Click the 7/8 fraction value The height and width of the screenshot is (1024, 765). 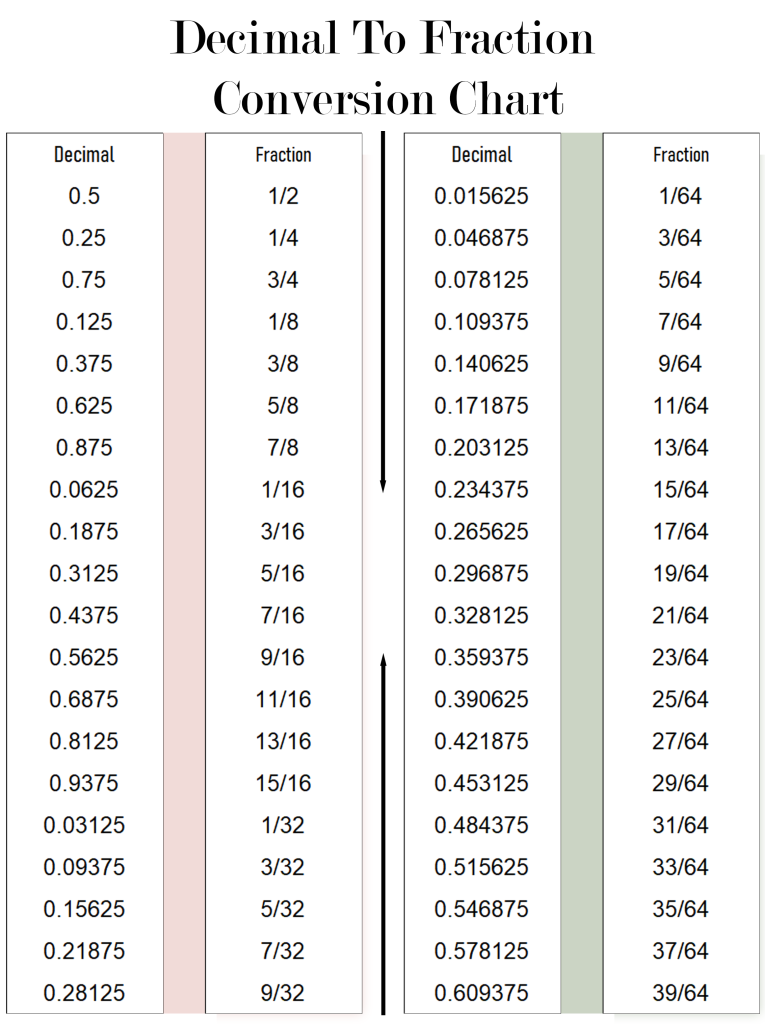point(283,447)
